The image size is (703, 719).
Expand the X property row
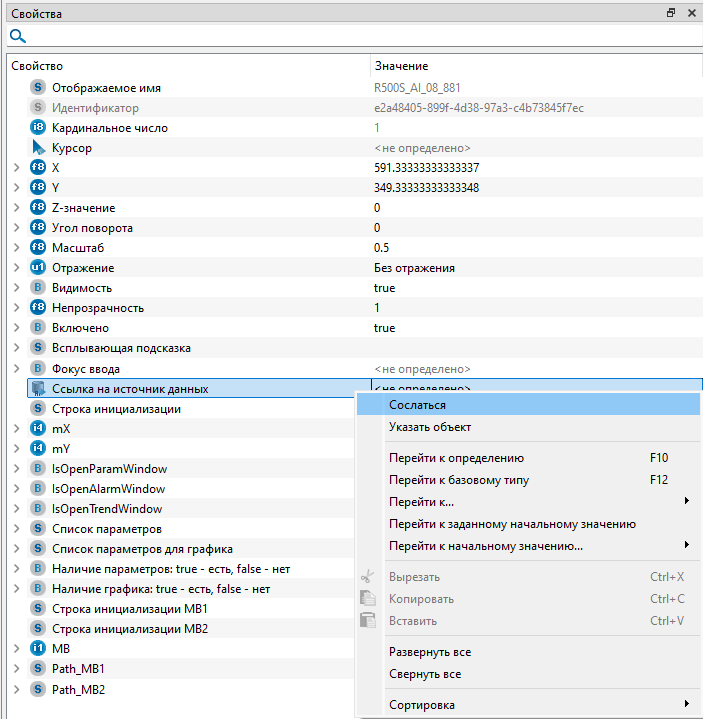pos(16,168)
